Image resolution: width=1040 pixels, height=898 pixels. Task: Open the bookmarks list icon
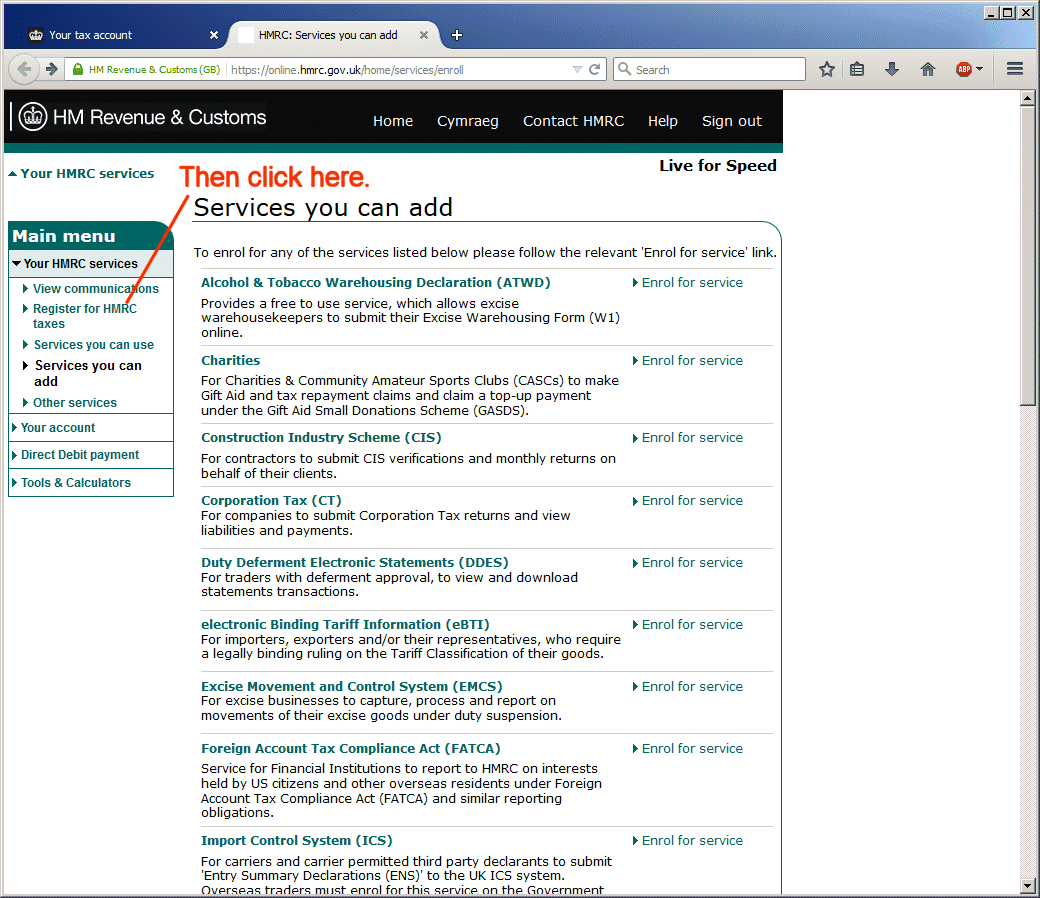click(x=857, y=69)
